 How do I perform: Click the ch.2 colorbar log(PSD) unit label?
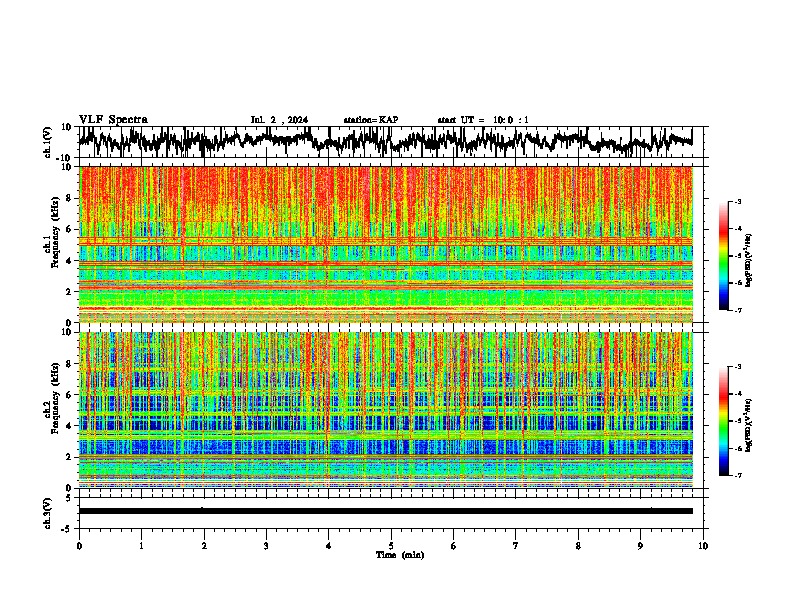[x=749, y=426]
